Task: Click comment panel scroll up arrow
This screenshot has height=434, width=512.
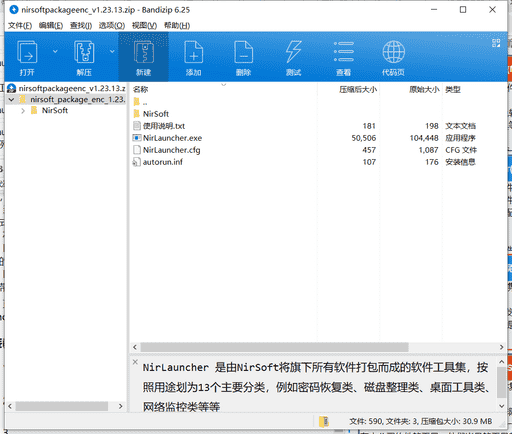Action: pos(502,362)
